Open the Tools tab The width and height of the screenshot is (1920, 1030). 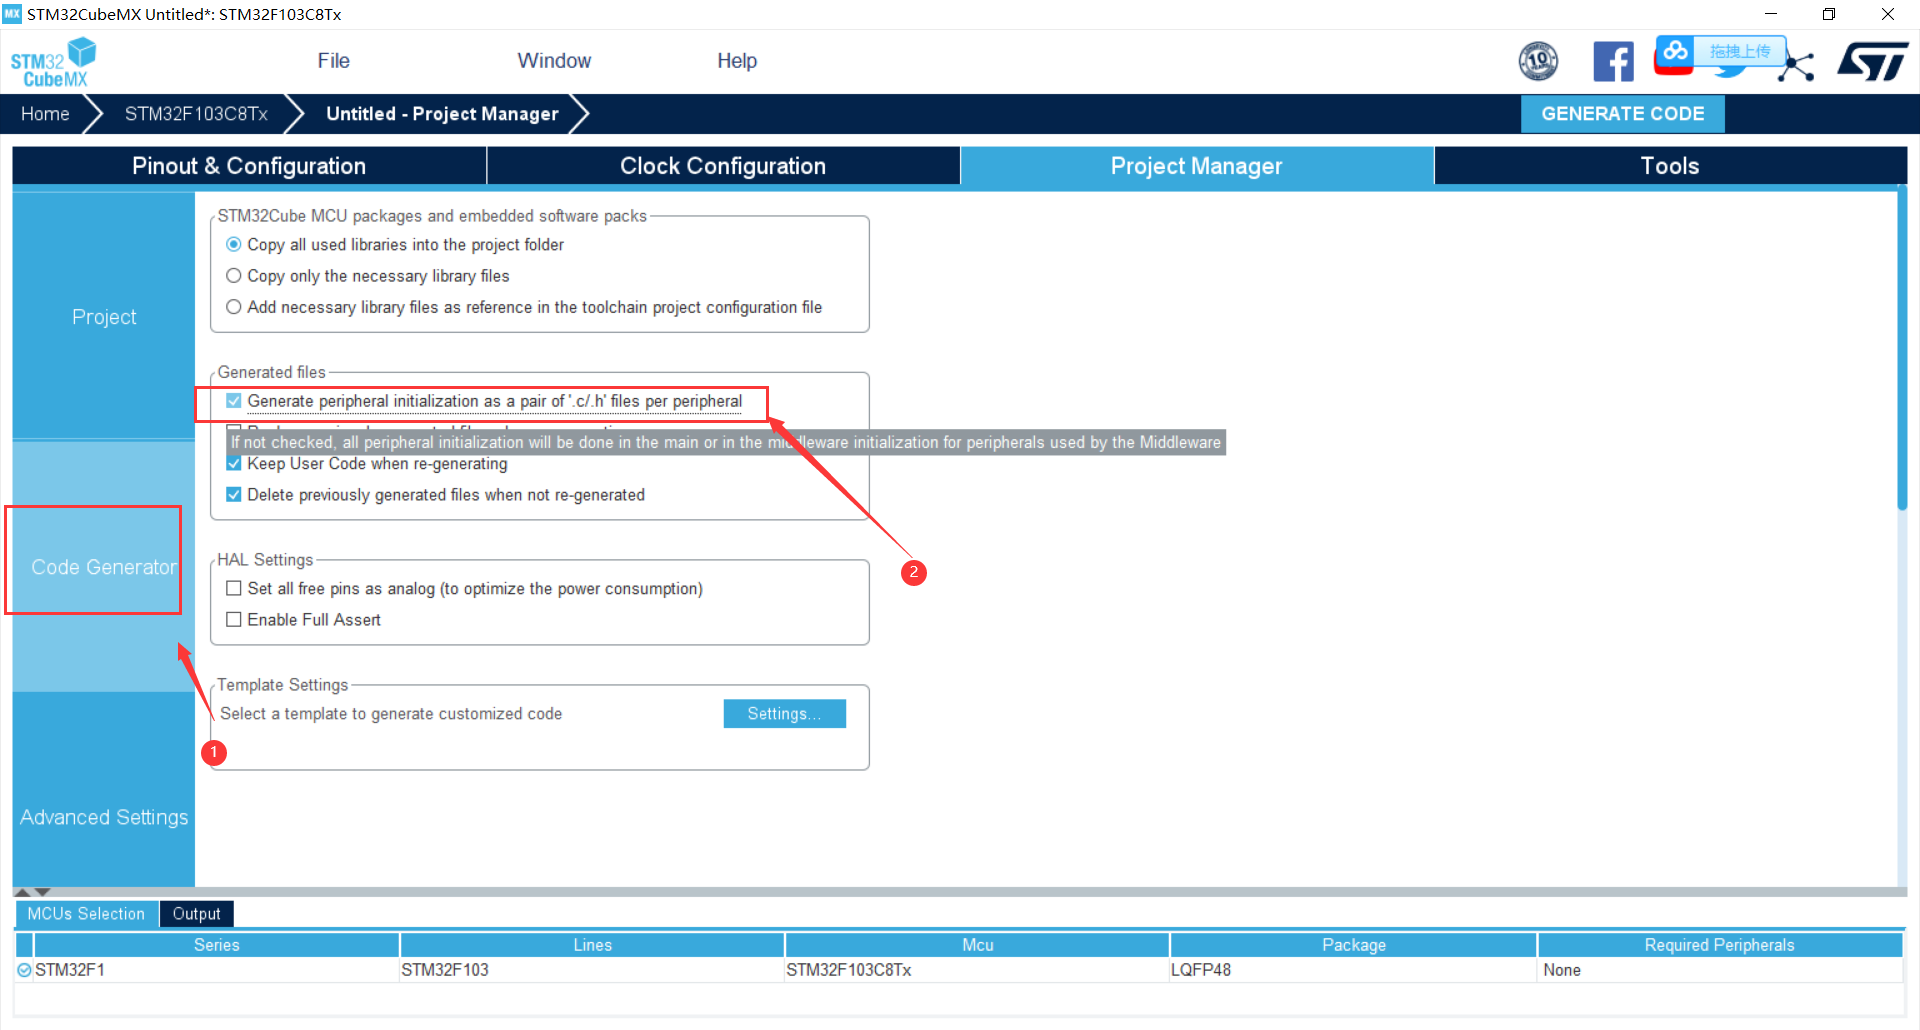pyautogui.click(x=1670, y=166)
